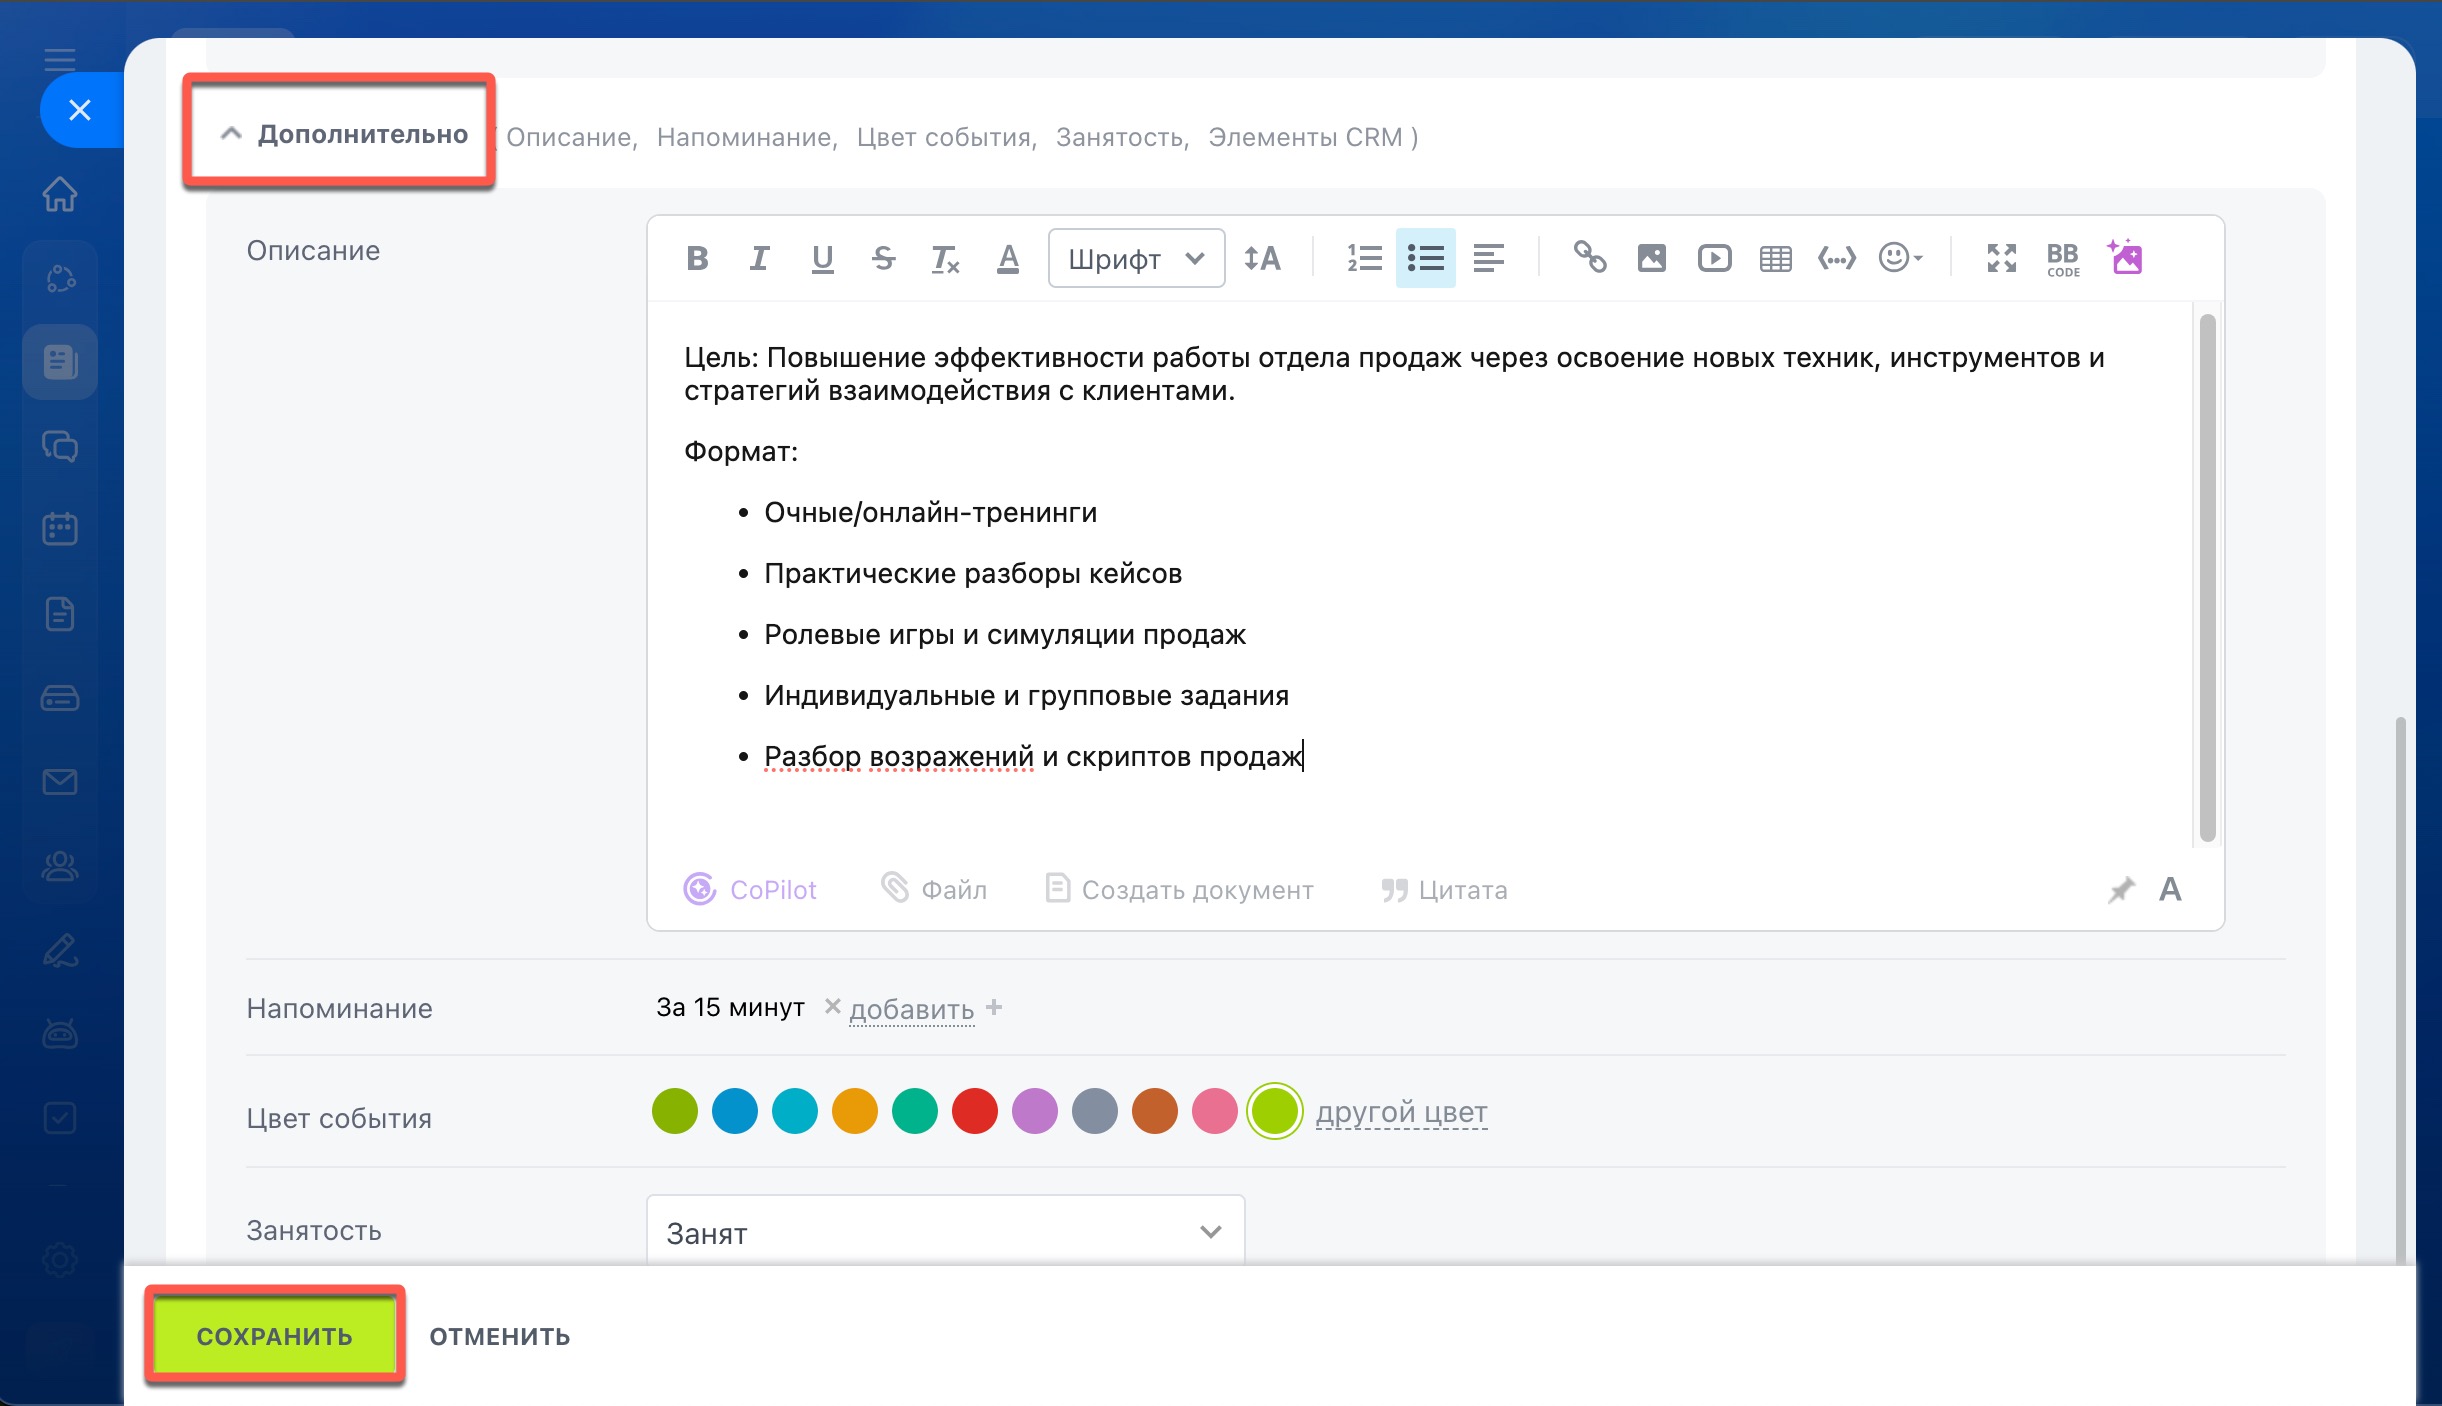Pin the editor toolbar pin icon
The width and height of the screenshot is (2442, 1406).
coord(2120,889)
